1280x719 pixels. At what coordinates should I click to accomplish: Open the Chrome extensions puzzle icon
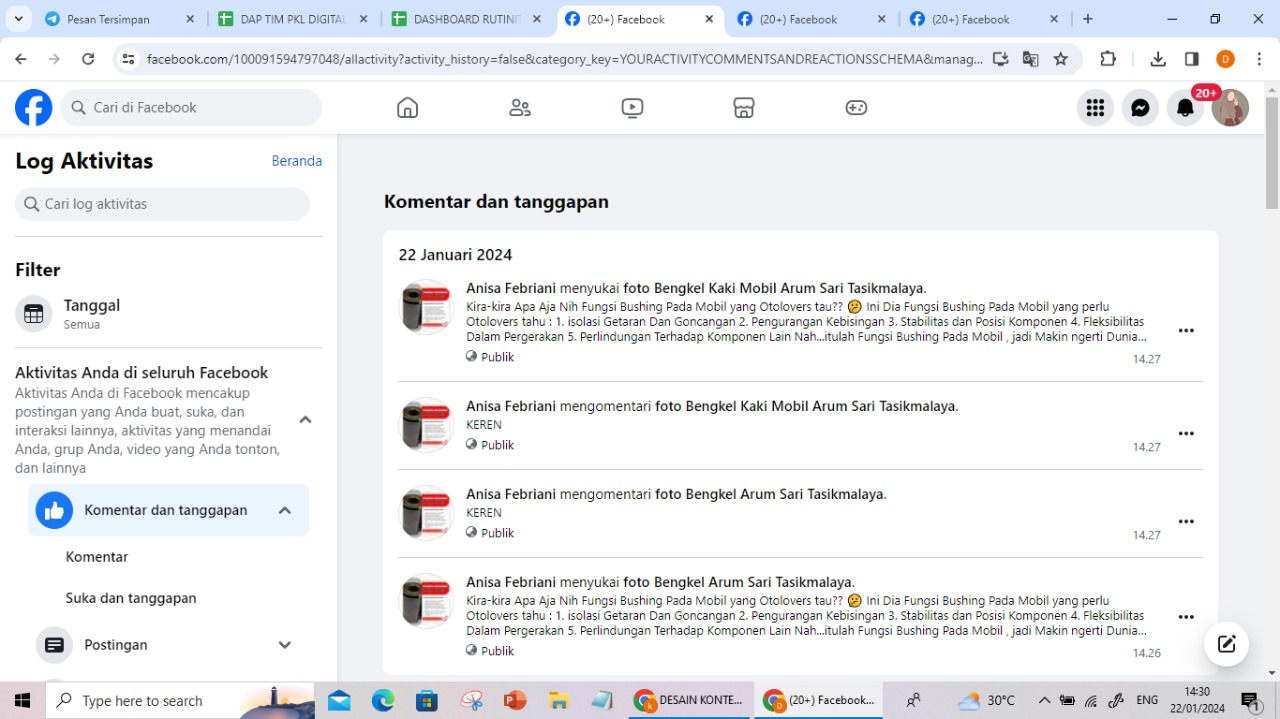pos(1108,59)
